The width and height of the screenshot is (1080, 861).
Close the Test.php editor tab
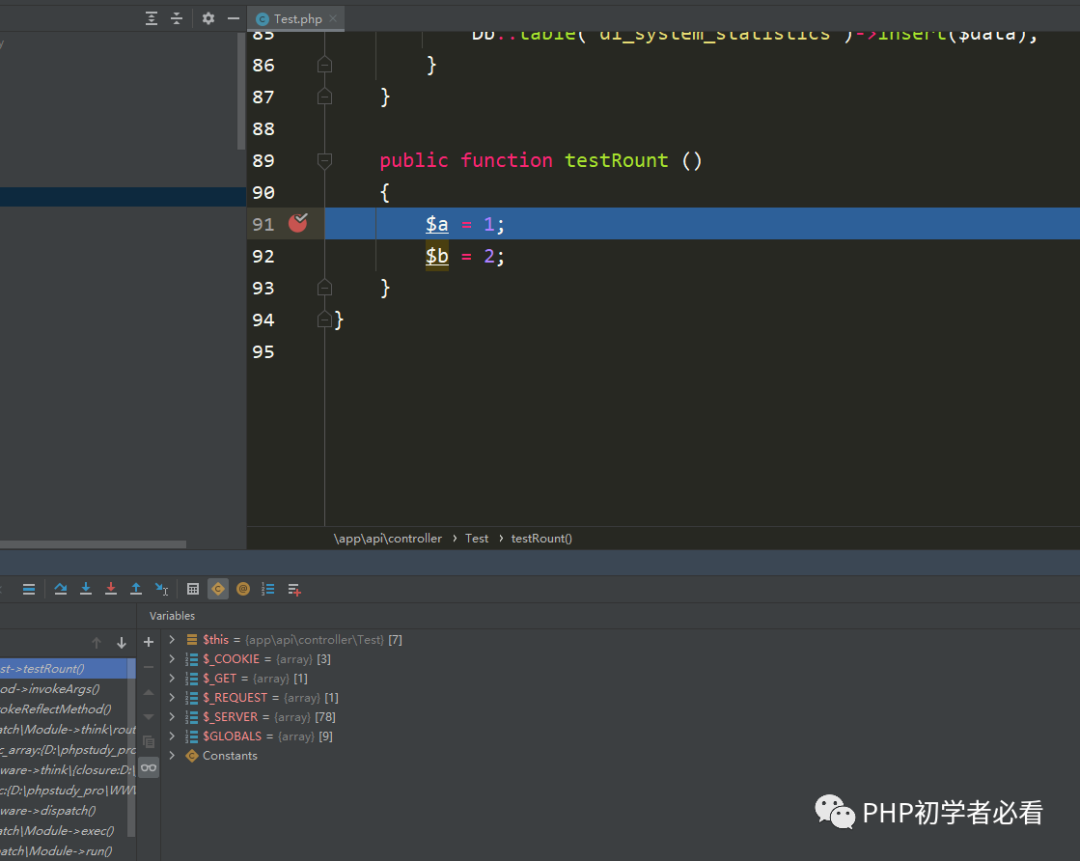point(333,19)
